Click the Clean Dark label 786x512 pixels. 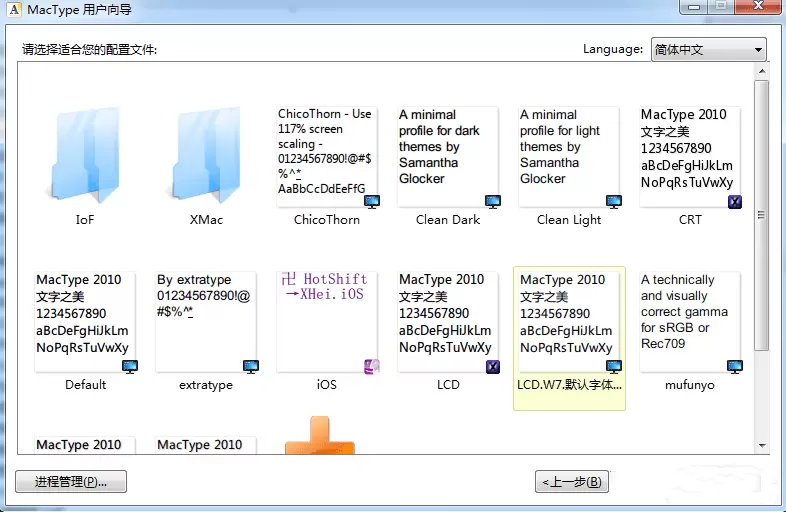(x=448, y=220)
